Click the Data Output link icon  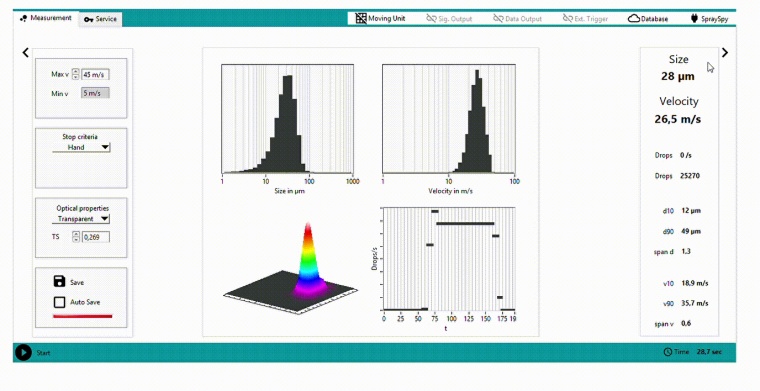pos(498,18)
